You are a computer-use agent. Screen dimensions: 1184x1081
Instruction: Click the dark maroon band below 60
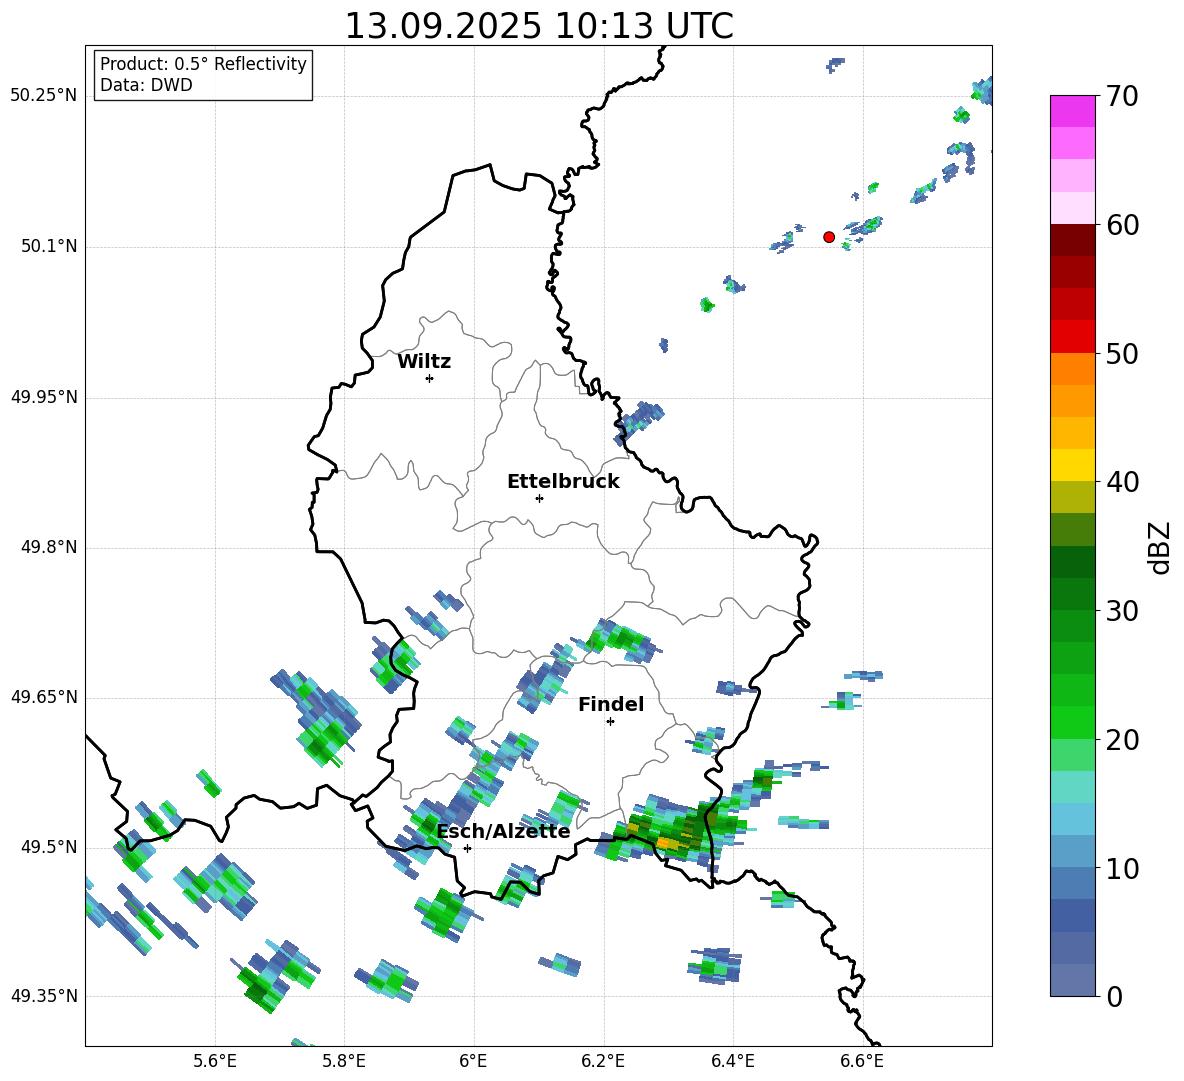[x=1073, y=240]
